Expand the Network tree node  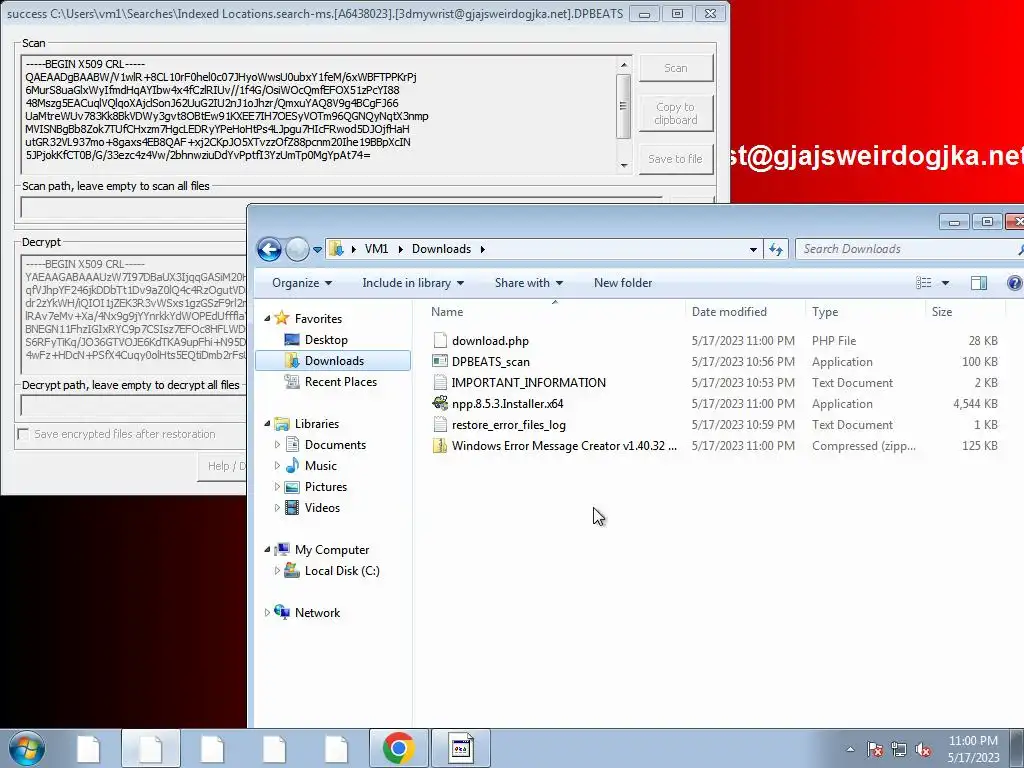[x=266, y=613]
